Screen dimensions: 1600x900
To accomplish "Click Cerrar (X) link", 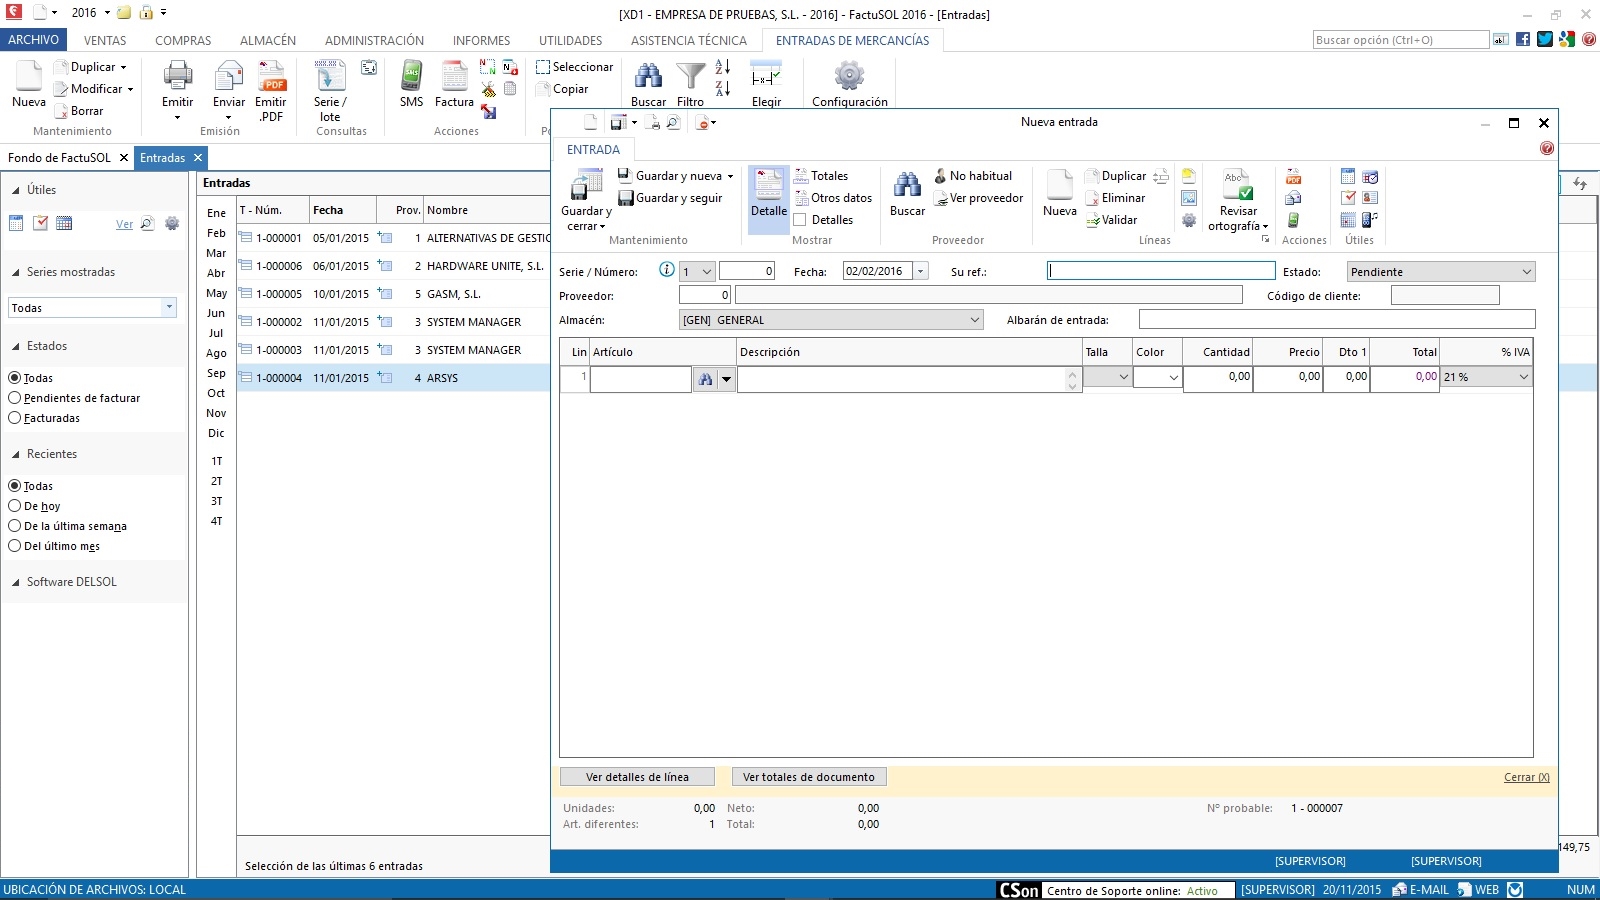I will point(1527,777).
